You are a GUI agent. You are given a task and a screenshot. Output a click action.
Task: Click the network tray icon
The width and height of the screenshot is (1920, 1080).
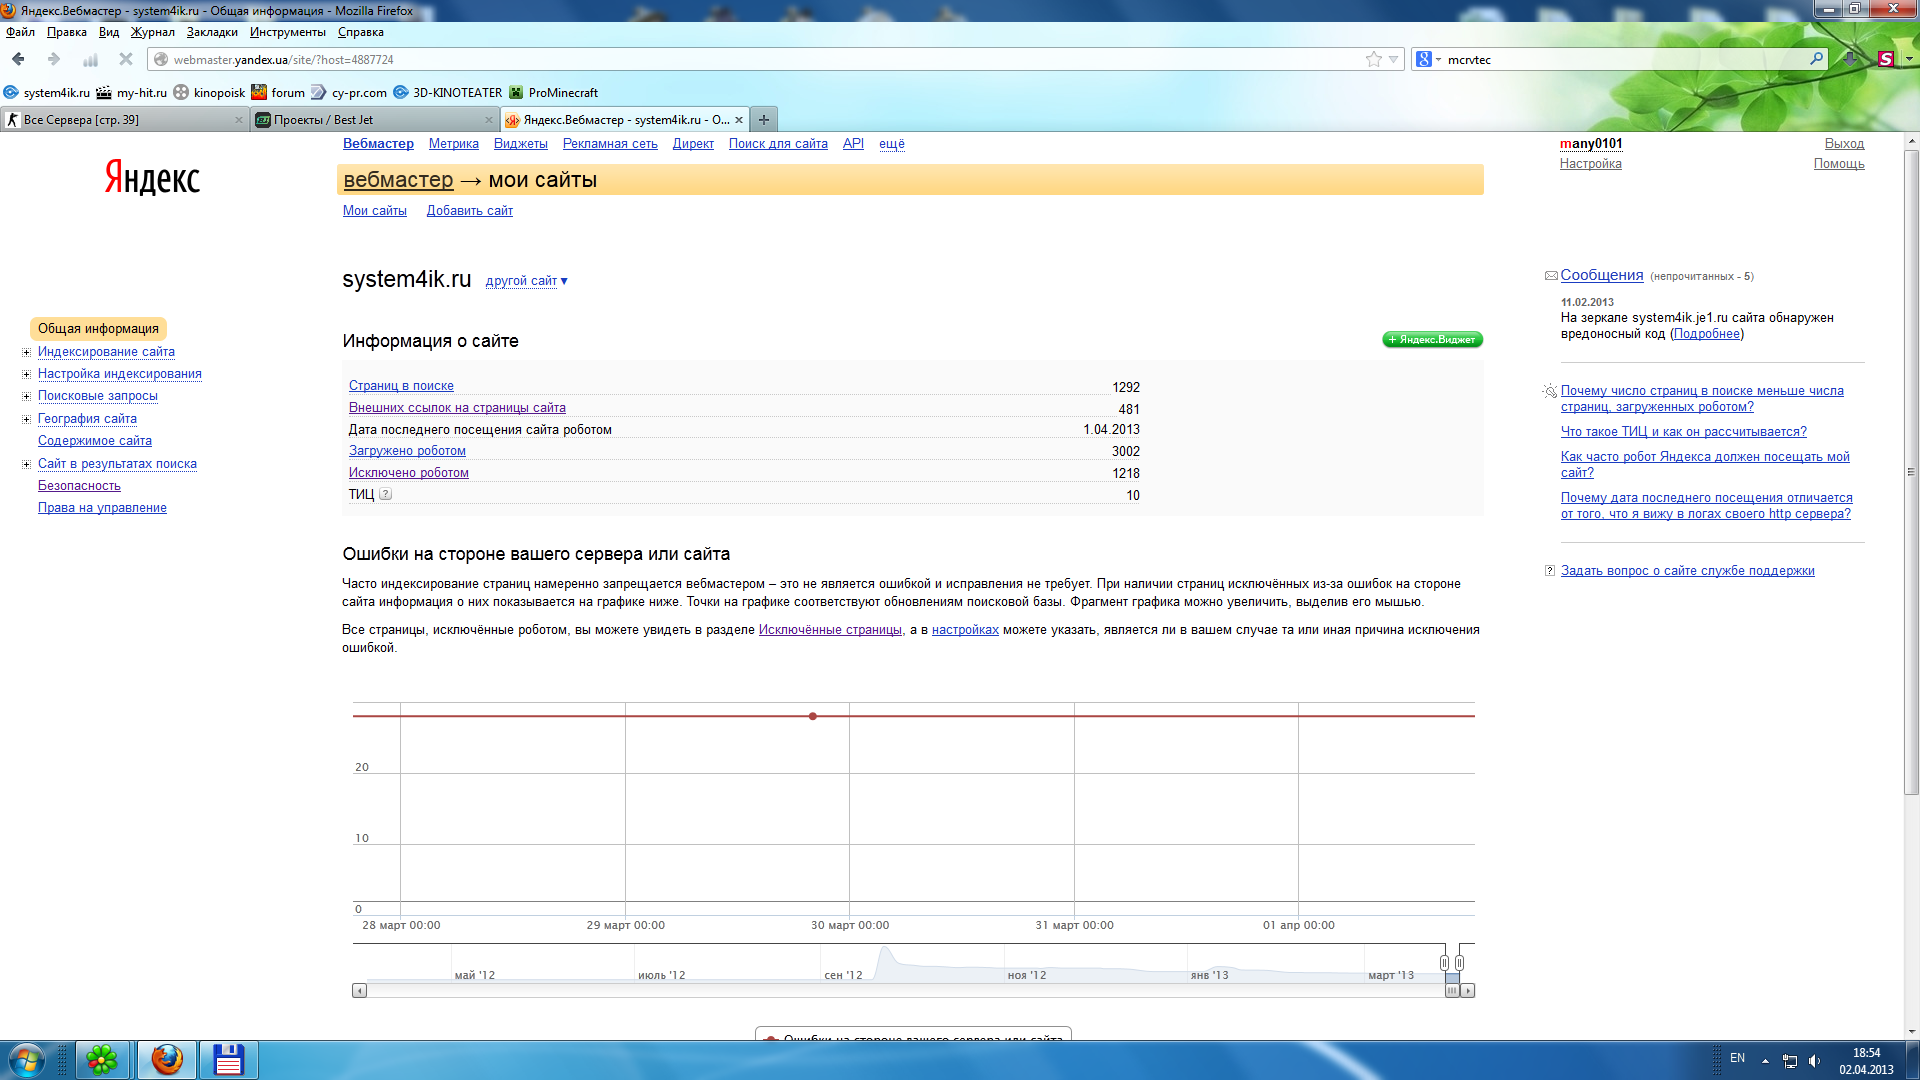click(1790, 1061)
